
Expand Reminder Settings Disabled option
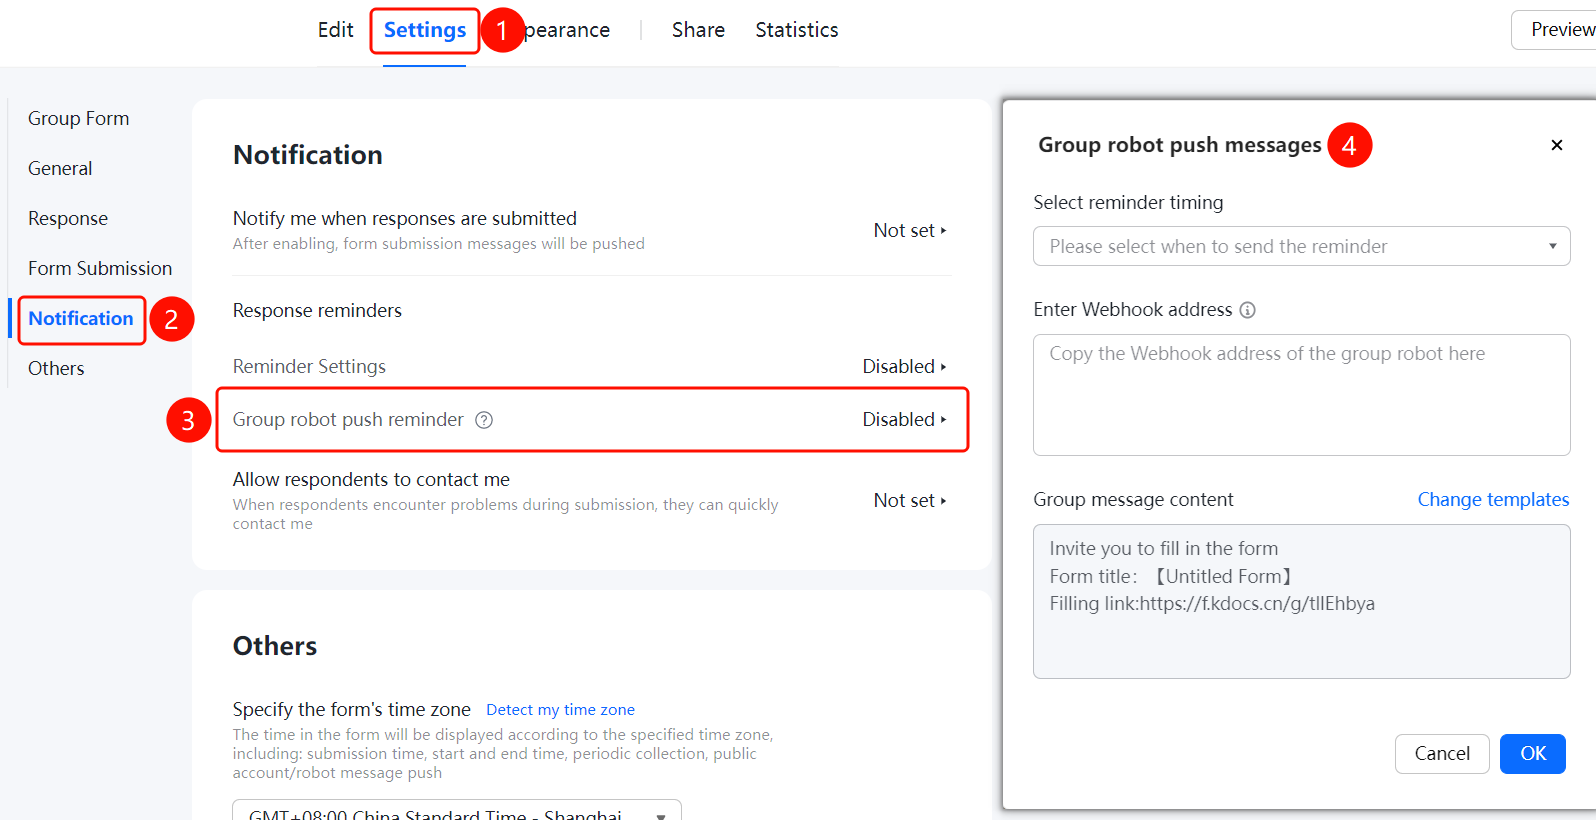[x=904, y=366]
